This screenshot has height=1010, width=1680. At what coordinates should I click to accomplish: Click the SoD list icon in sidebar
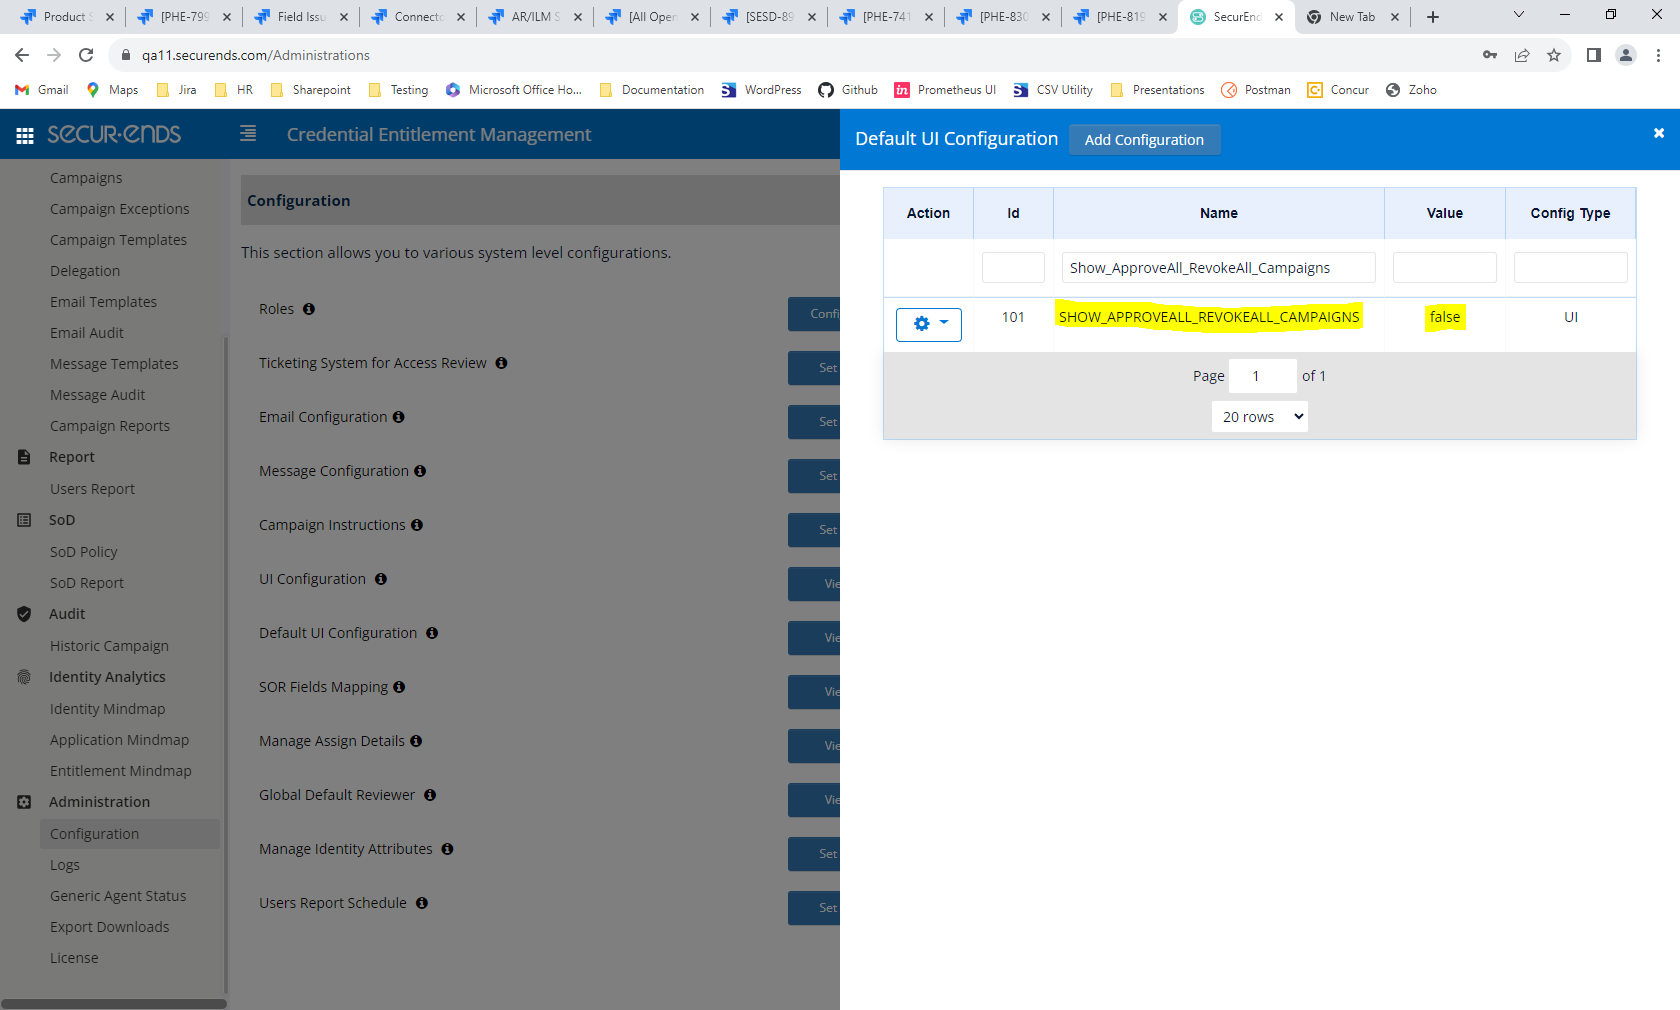24,519
